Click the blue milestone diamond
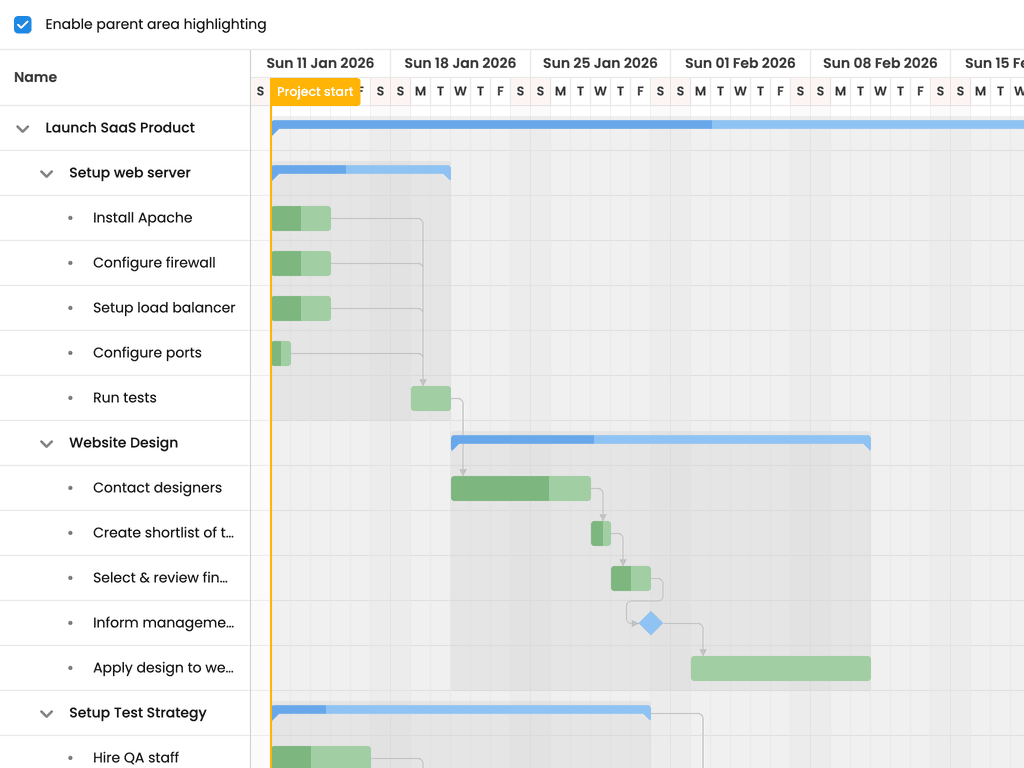This screenshot has height=768, width=1024. tap(651, 623)
